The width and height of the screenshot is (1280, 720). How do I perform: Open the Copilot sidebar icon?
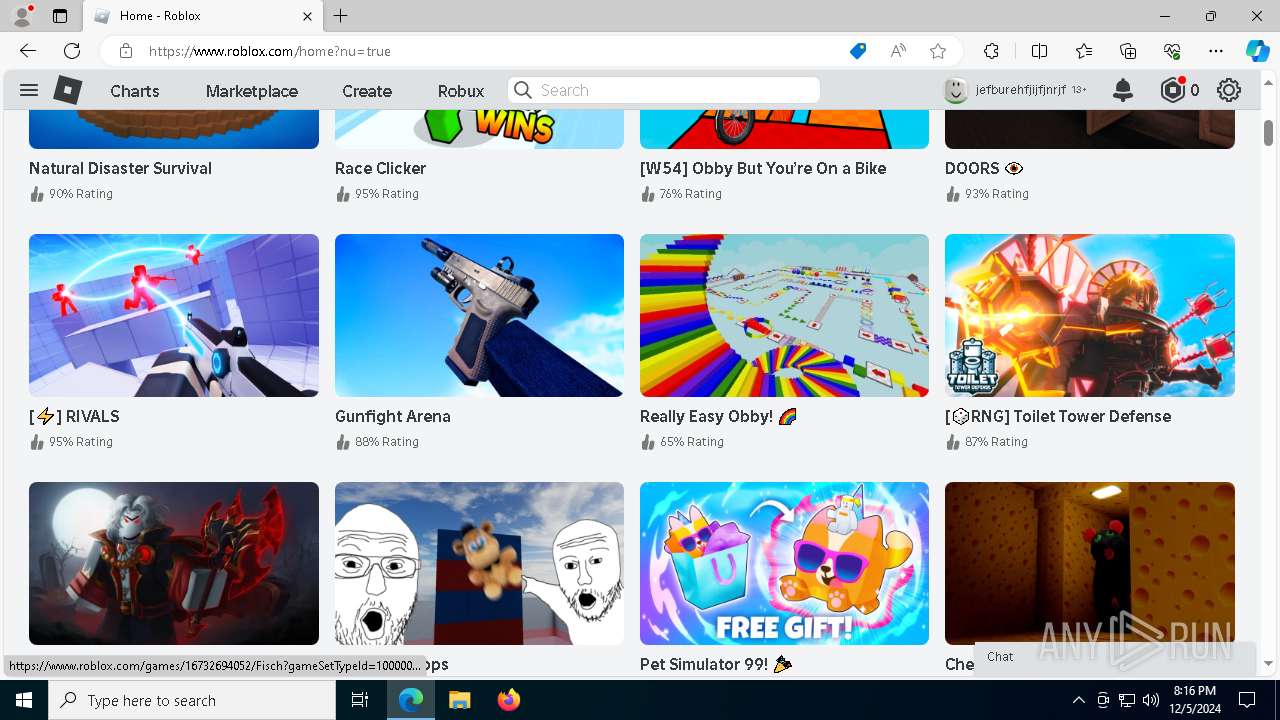pos(1257,51)
